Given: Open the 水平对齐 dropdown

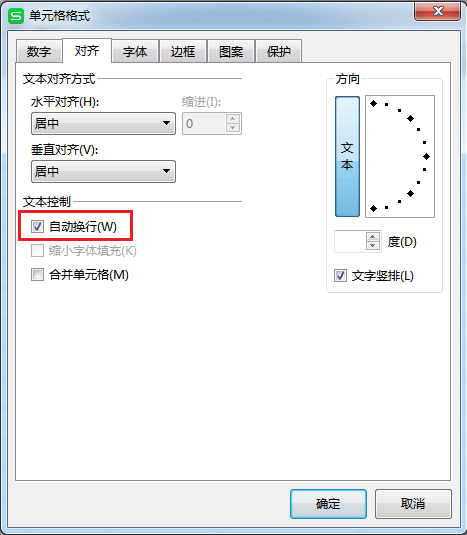Looking at the screenshot, I should 103,123.
